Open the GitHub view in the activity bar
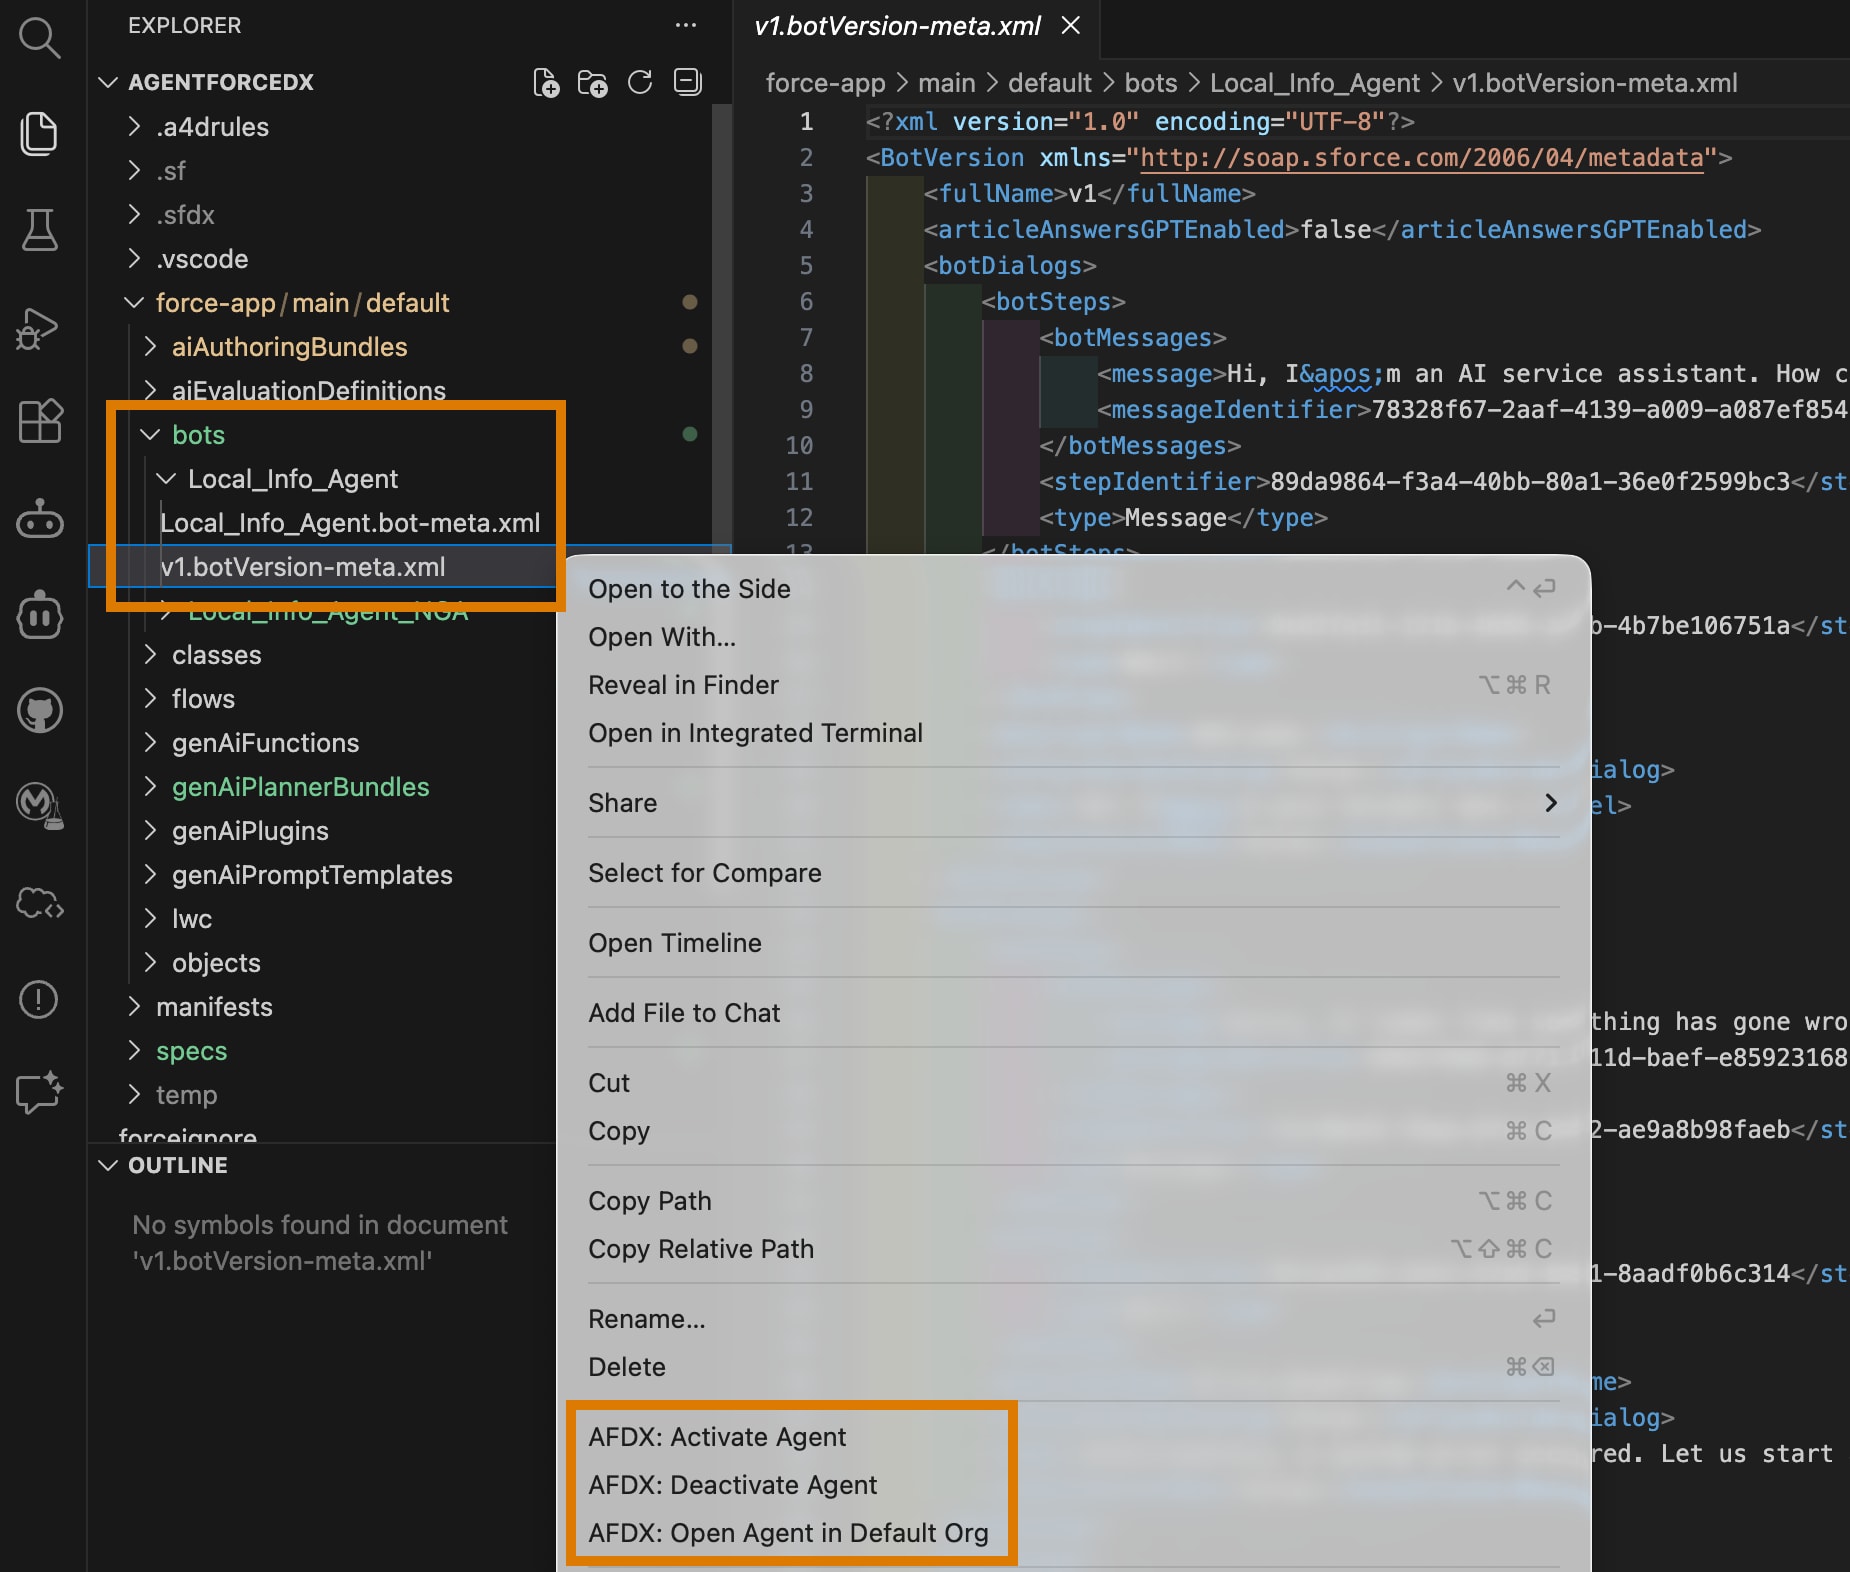The image size is (1850, 1572). pyautogui.click(x=40, y=710)
